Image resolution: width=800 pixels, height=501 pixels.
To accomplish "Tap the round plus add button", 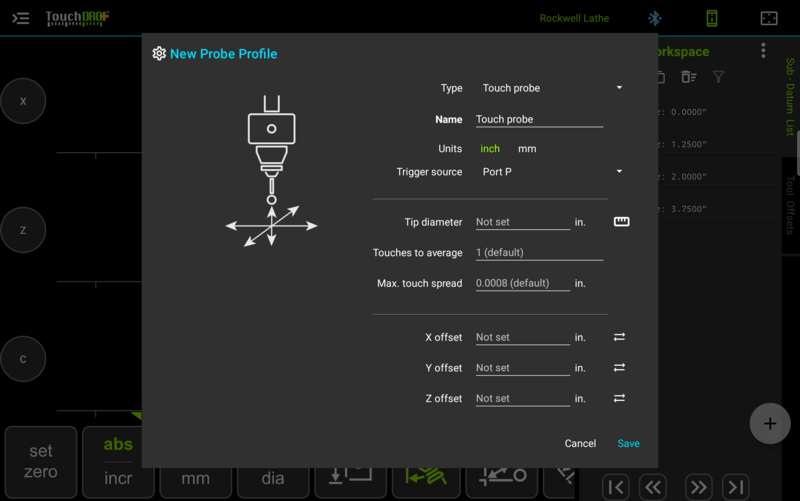I will pos(770,423).
